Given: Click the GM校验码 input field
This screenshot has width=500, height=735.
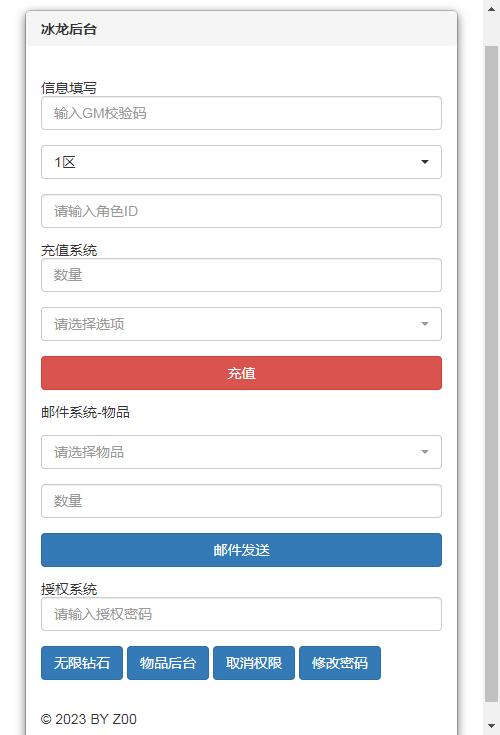Looking at the screenshot, I should point(241,113).
